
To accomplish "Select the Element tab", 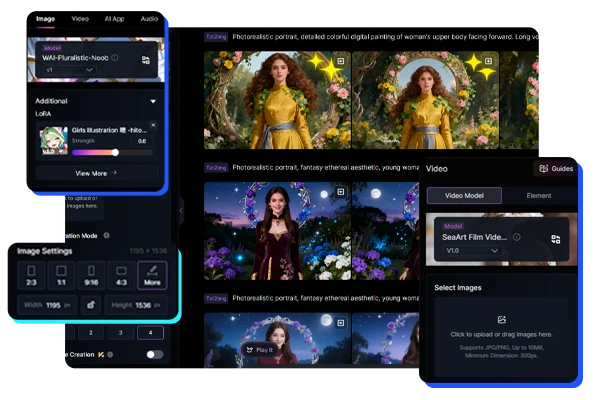I will click(x=539, y=196).
